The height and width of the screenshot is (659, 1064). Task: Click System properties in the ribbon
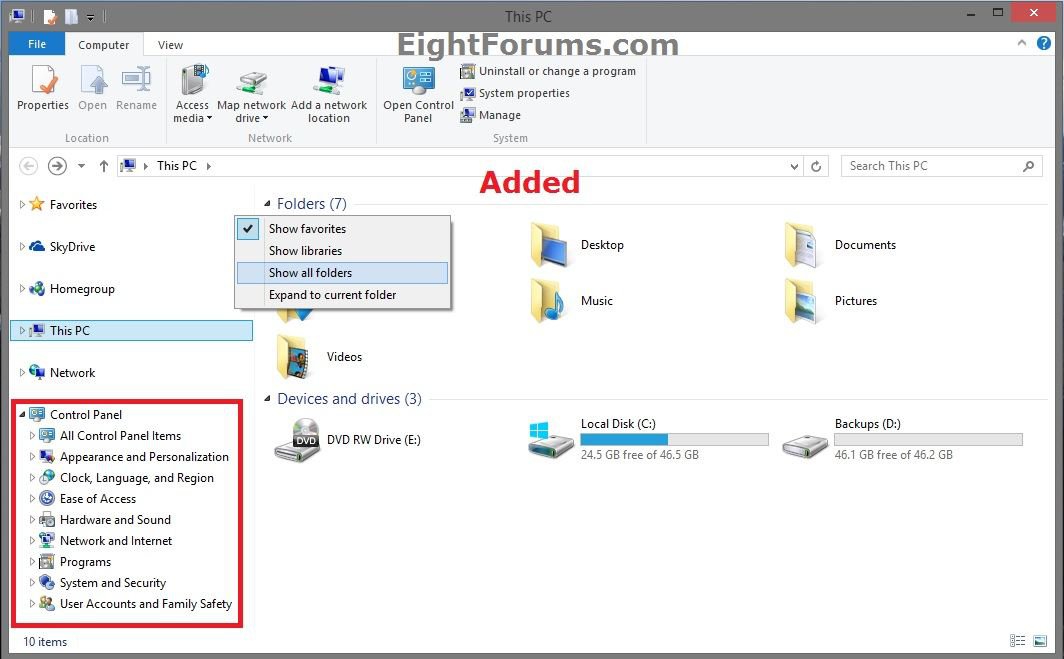pos(523,93)
